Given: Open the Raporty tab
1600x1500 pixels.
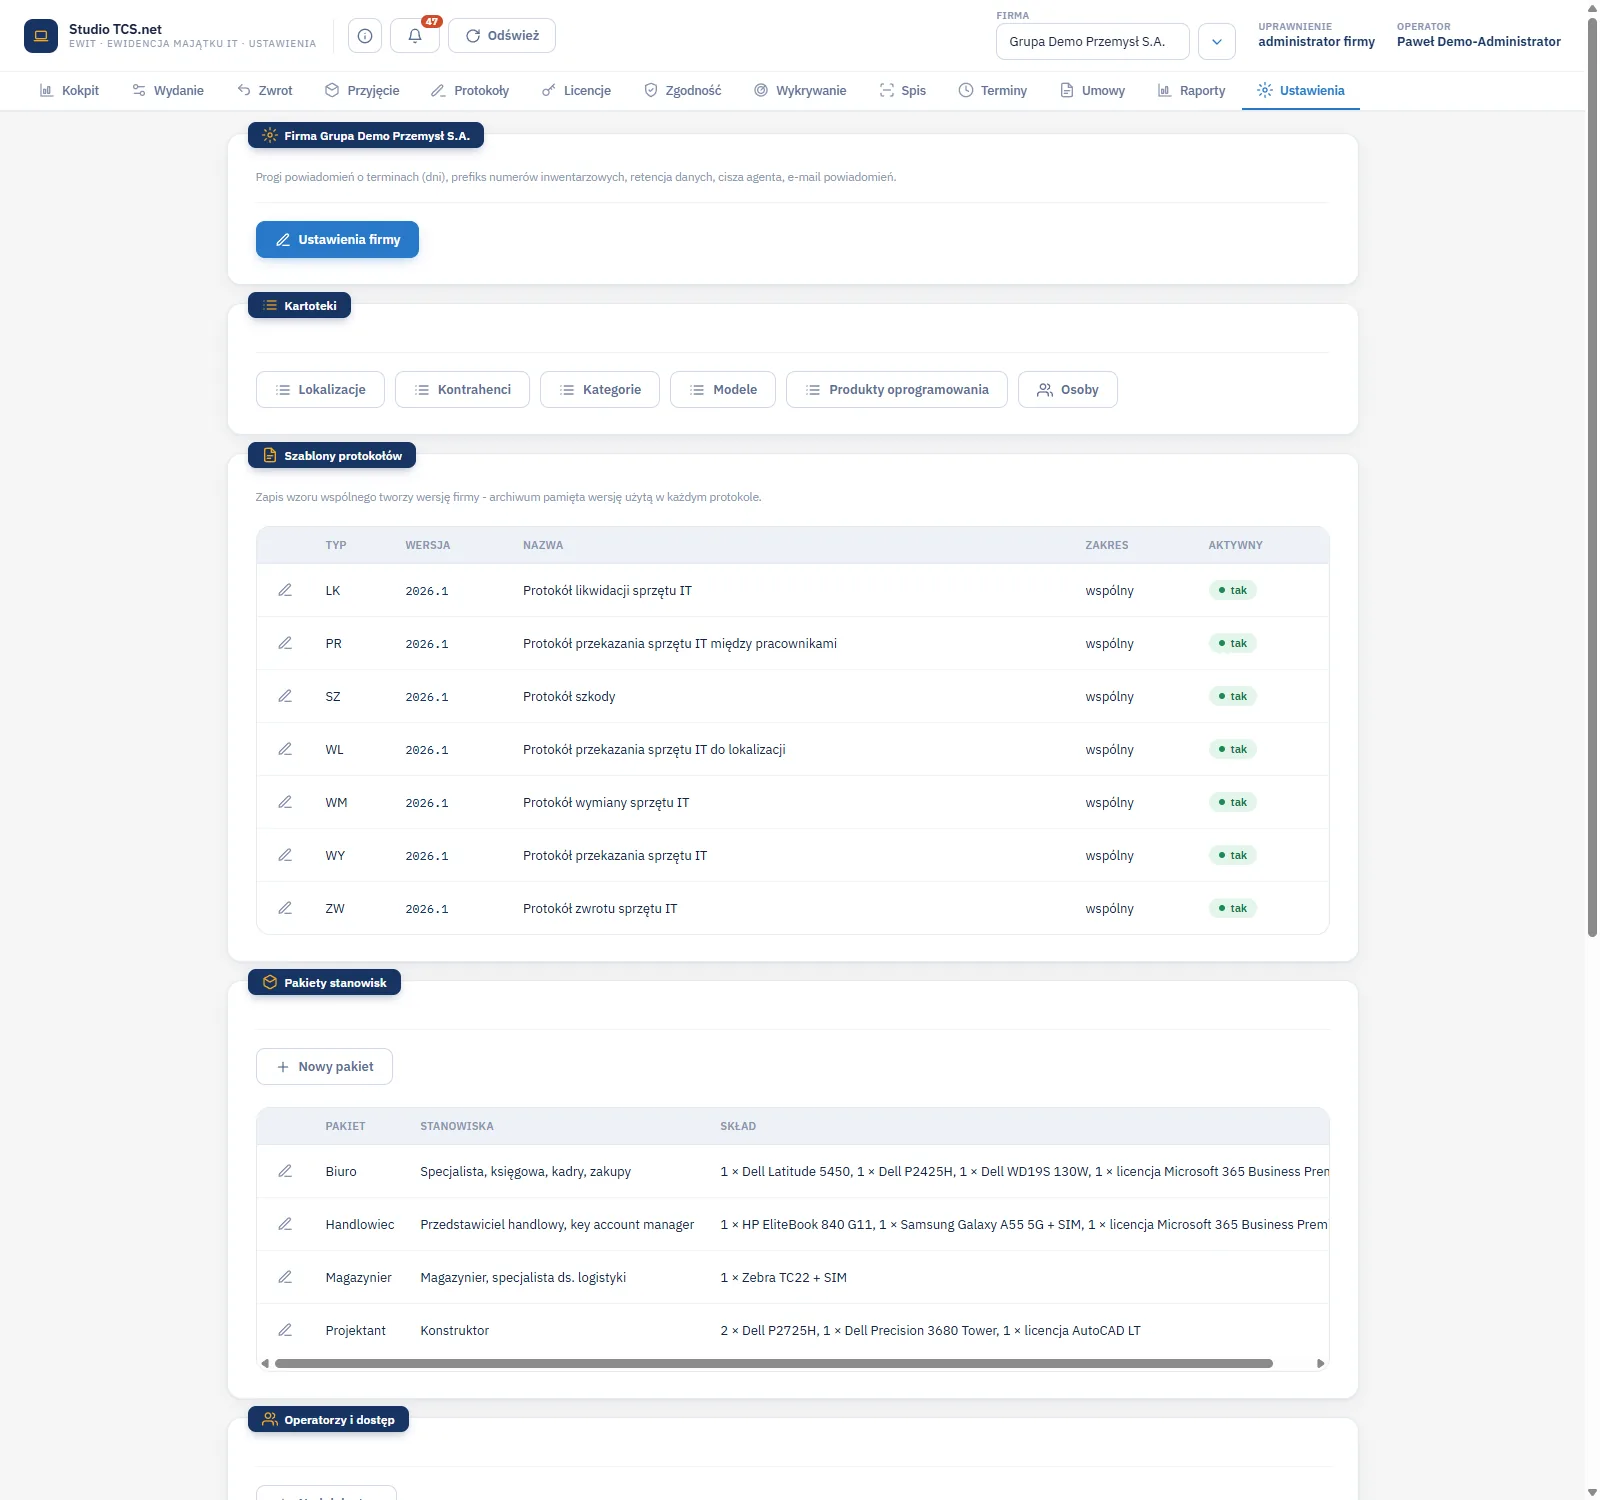Looking at the screenshot, I should tap(1192, 90).
